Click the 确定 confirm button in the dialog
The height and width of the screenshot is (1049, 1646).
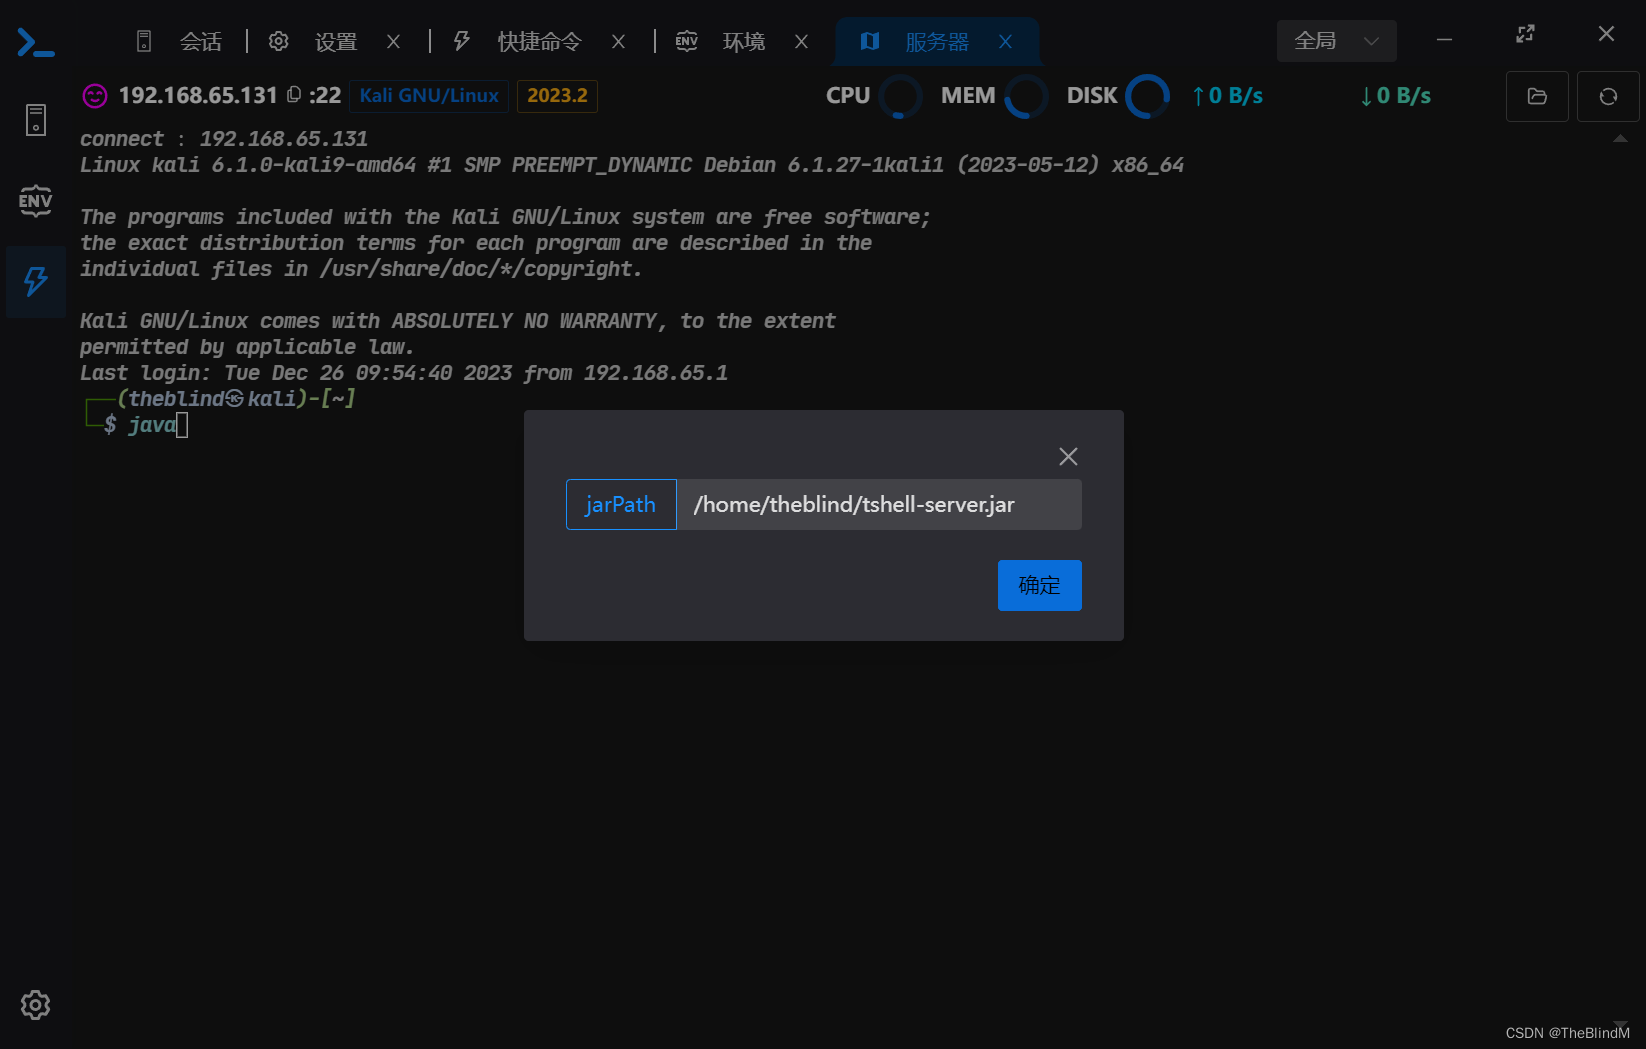point(1039,585)
